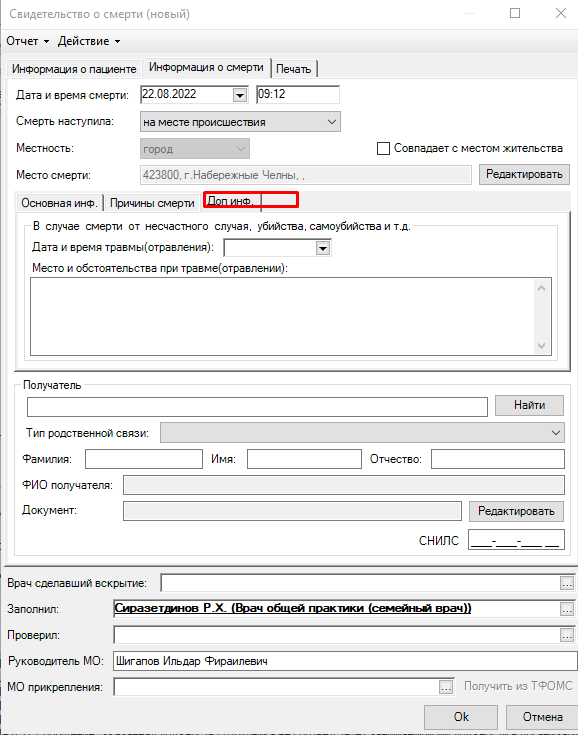
Task: Check Совпадает с местом жительства
Action: (383, 149)
